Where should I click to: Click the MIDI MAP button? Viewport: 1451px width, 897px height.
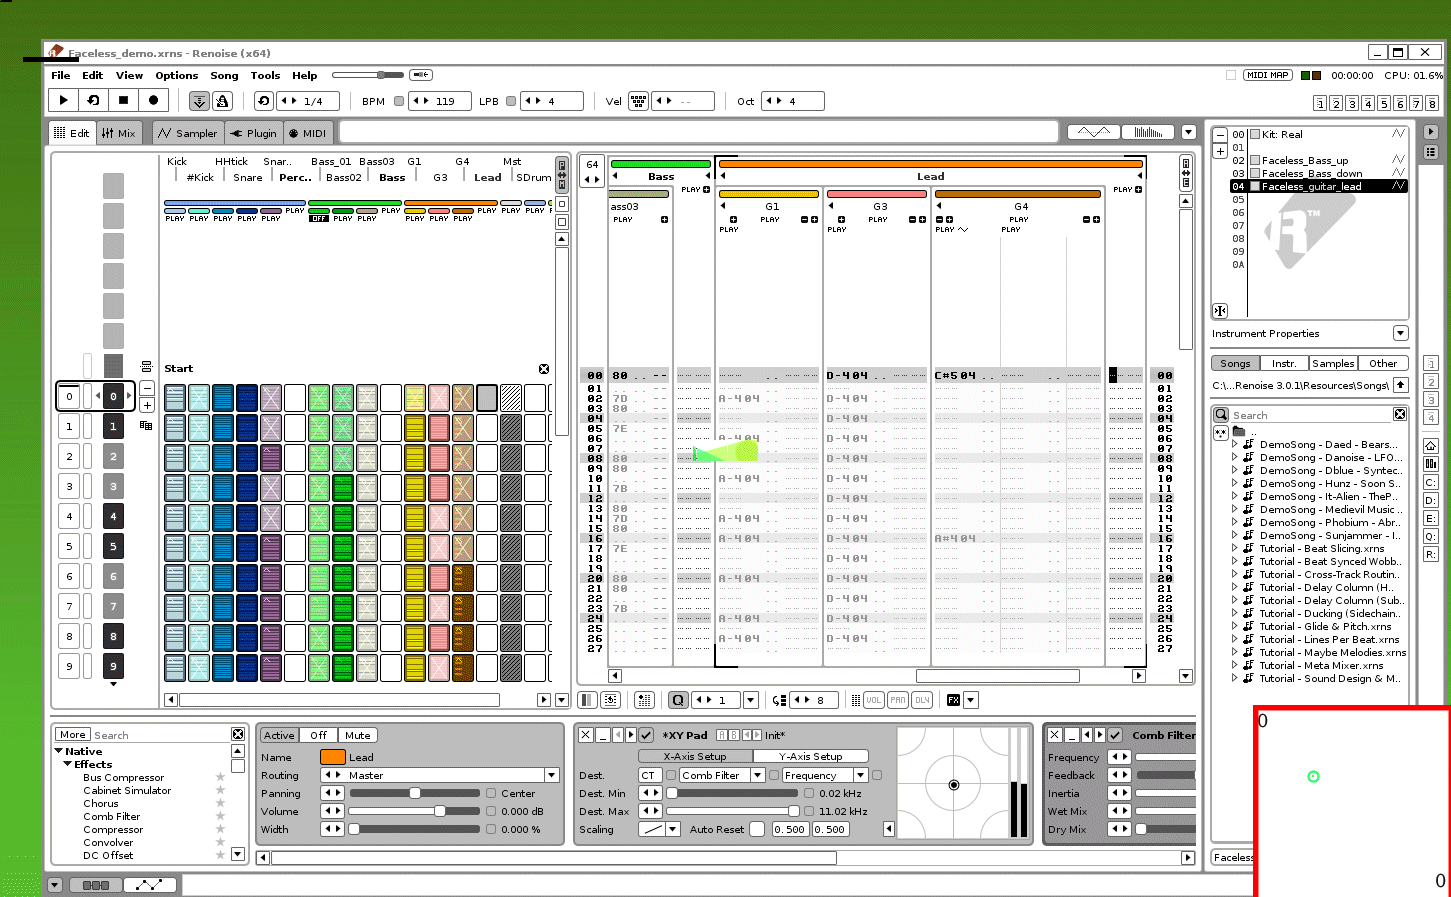[x=1267, y=75]
